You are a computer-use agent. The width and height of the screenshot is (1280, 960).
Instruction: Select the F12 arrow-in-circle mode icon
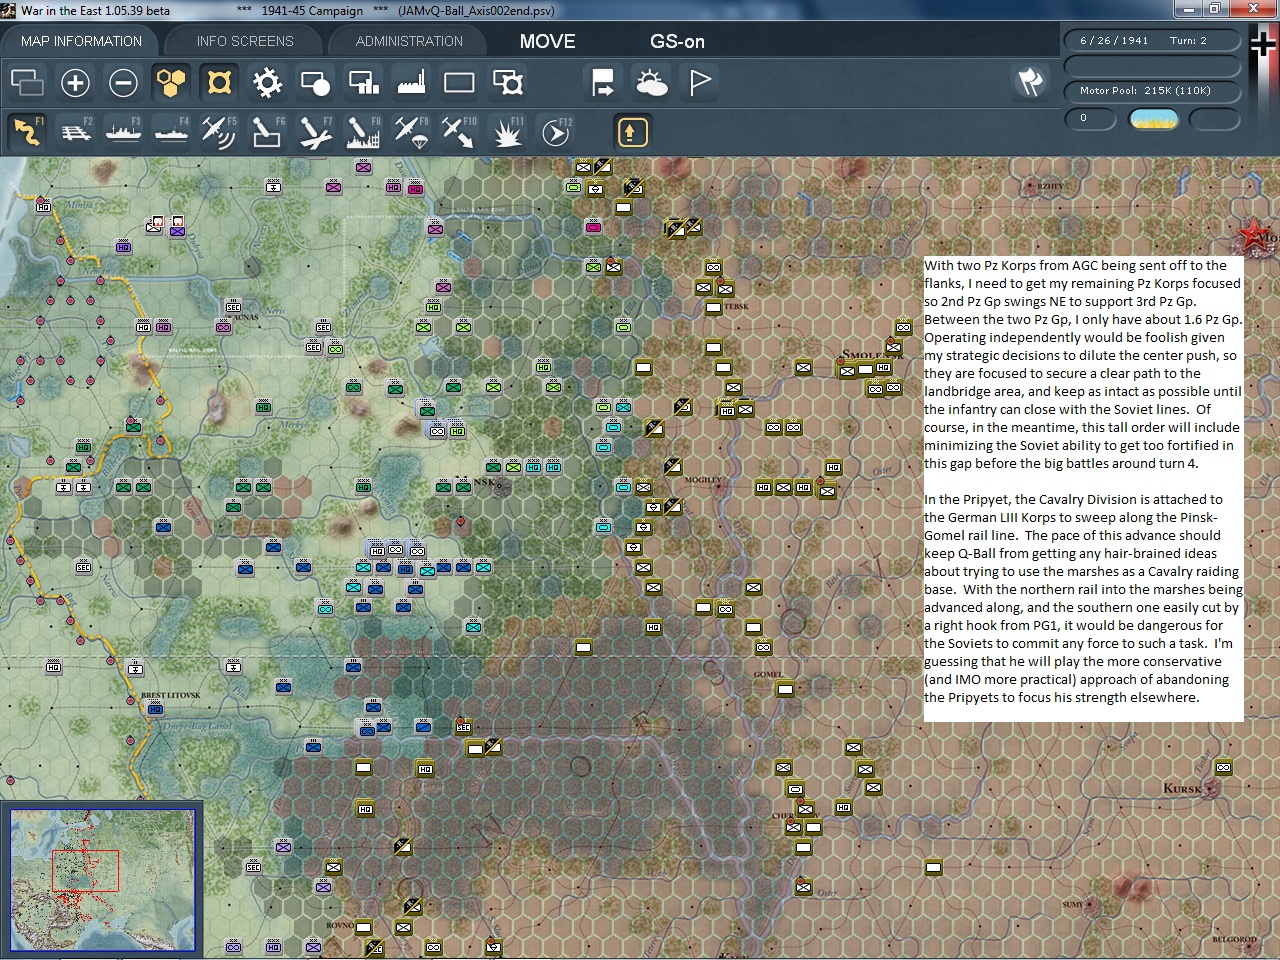coord(555,132)
